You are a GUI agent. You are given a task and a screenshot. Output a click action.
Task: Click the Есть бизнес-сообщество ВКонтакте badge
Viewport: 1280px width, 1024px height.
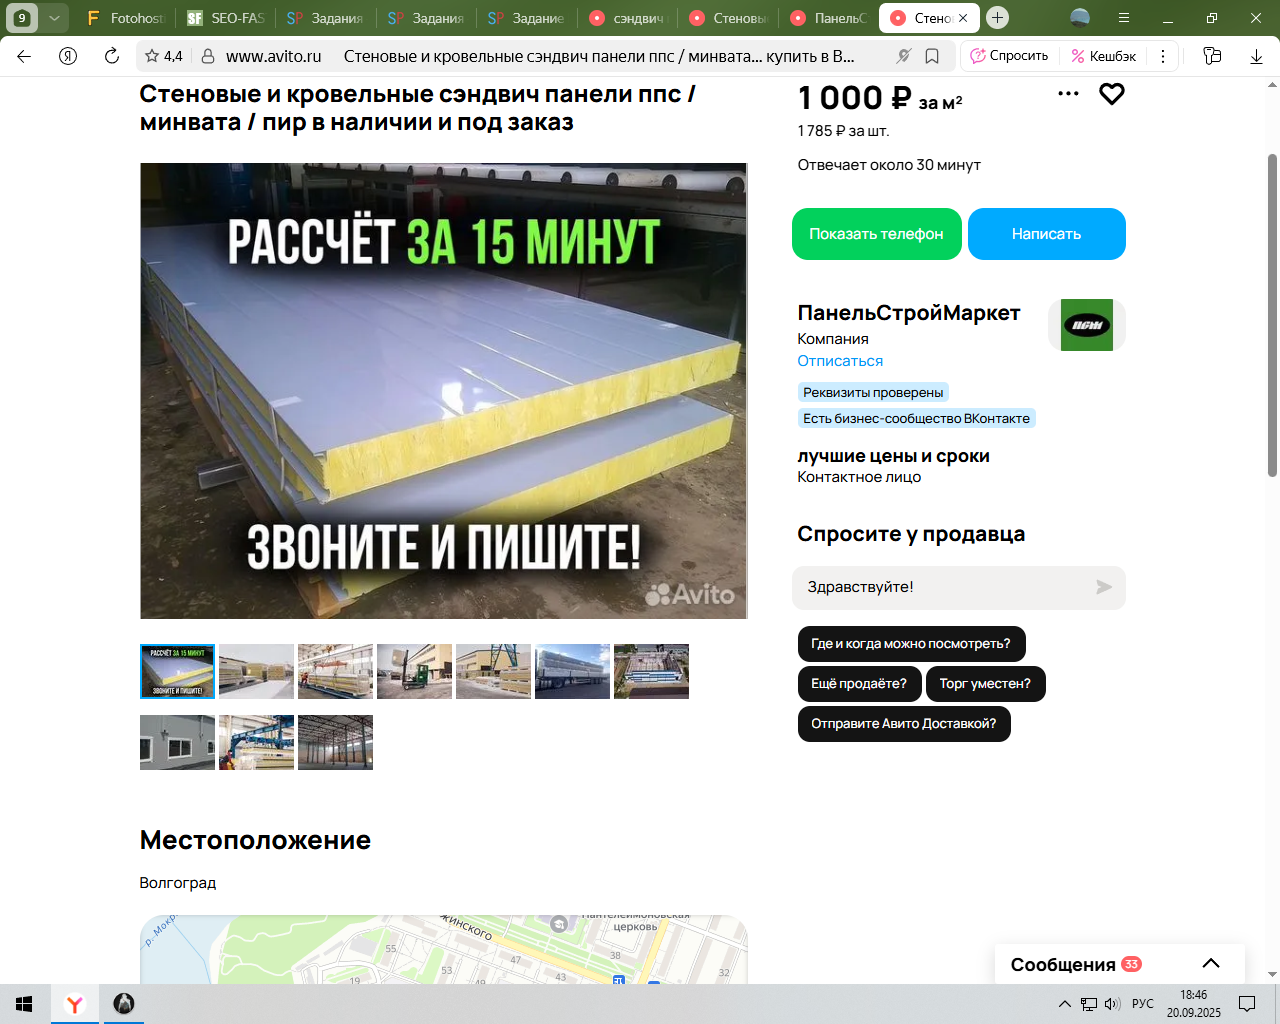click(916, 418)
